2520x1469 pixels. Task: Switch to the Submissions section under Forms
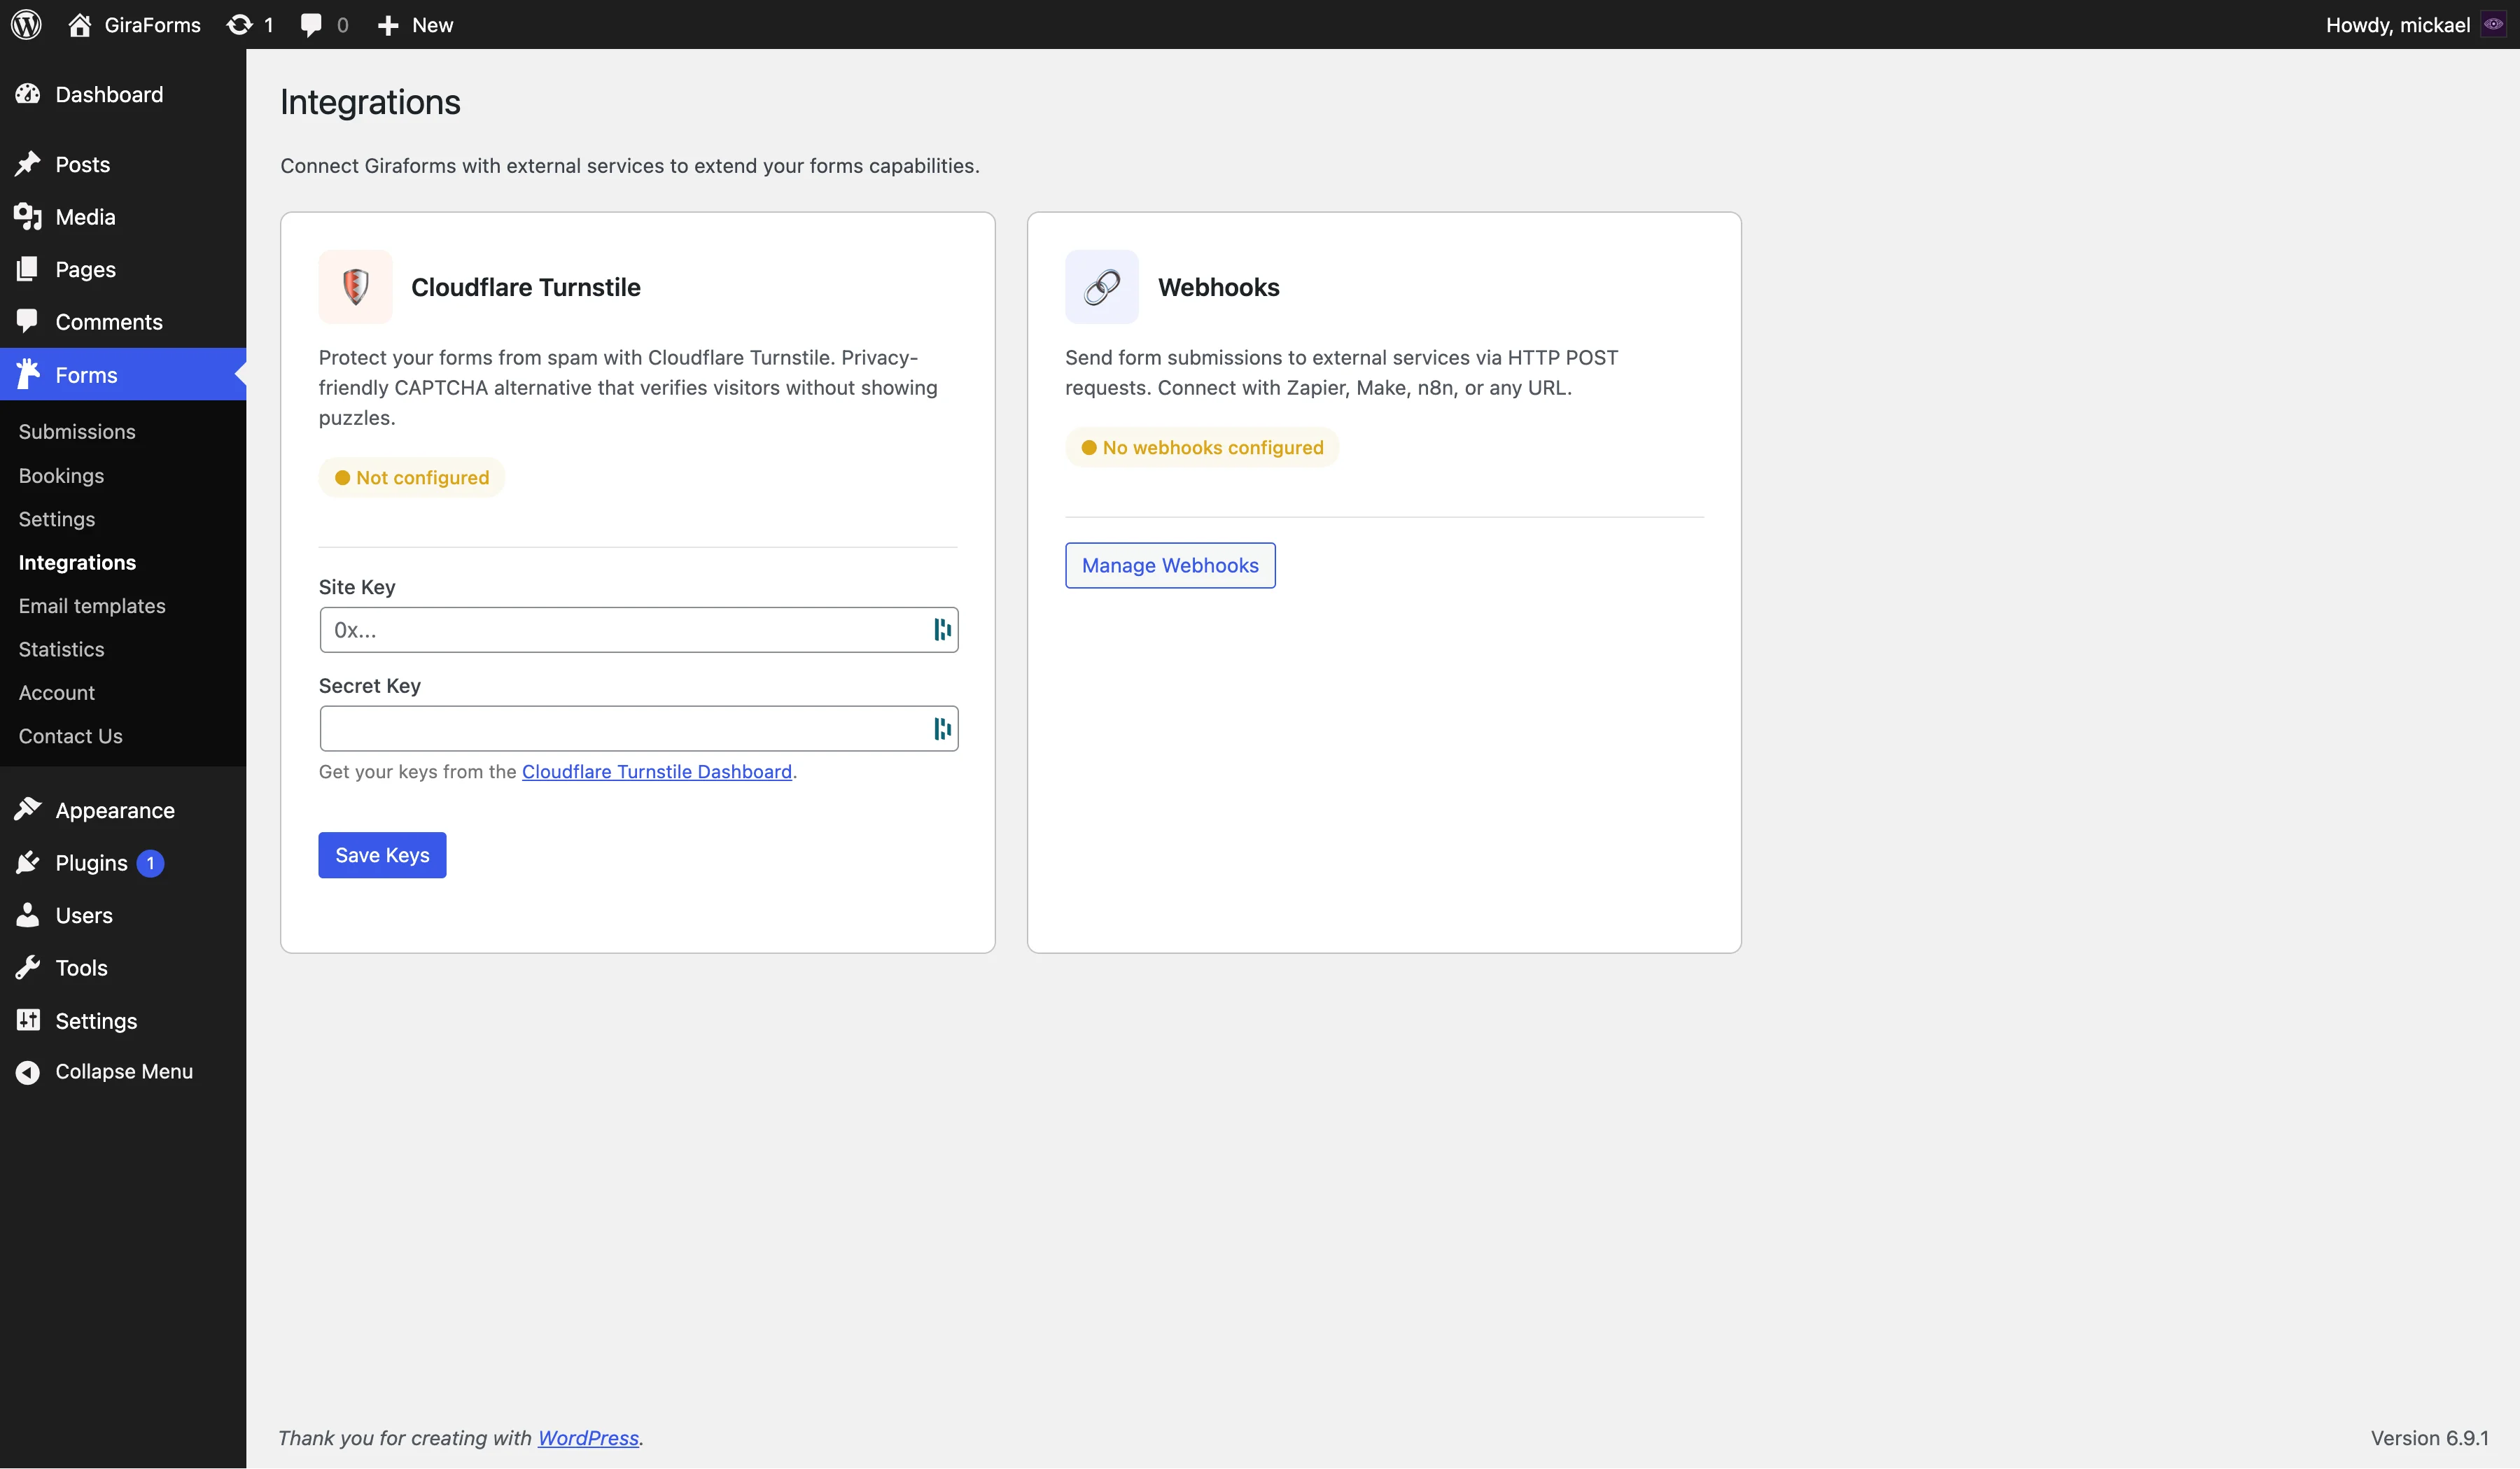pyautogui.click(x=77, y=431)
